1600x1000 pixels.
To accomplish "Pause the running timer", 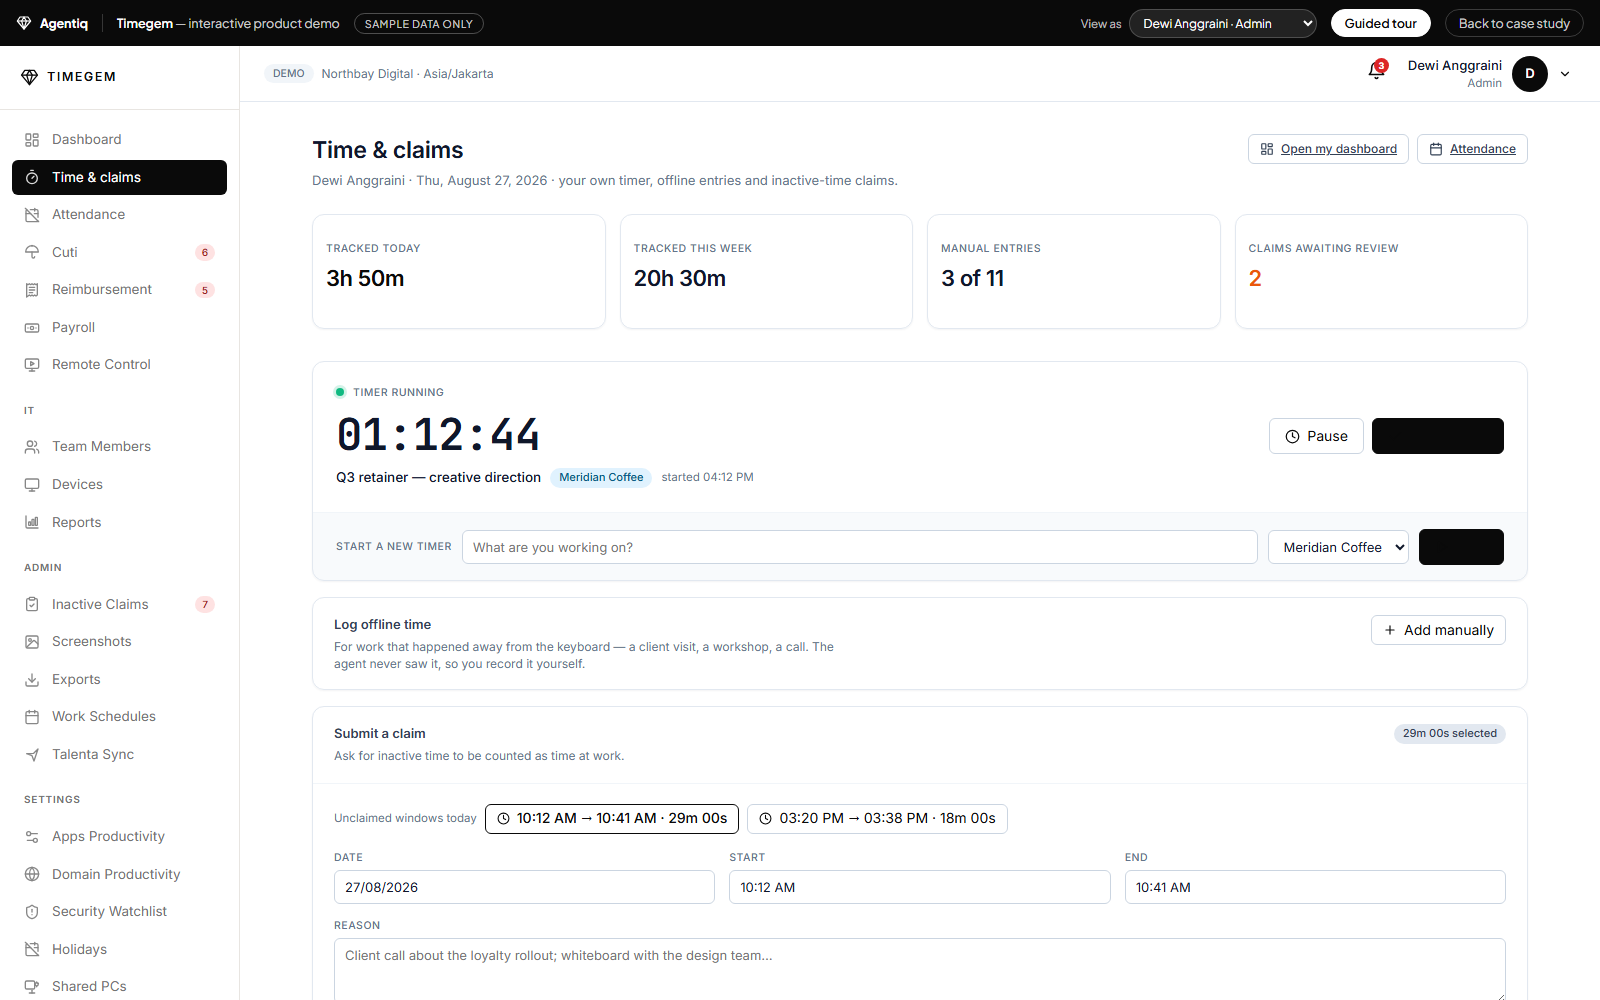I will click(x=1316, y=436).
